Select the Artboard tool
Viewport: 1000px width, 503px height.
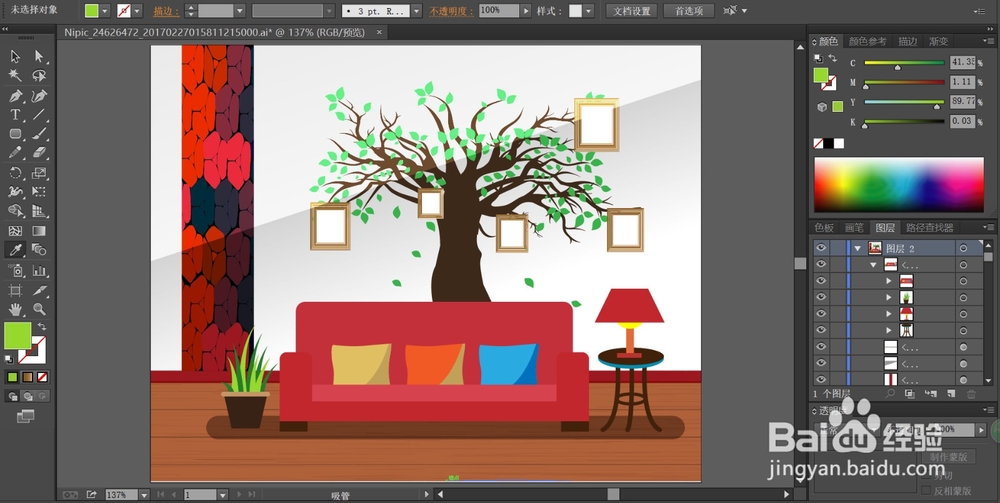click(x=15, y=291)
